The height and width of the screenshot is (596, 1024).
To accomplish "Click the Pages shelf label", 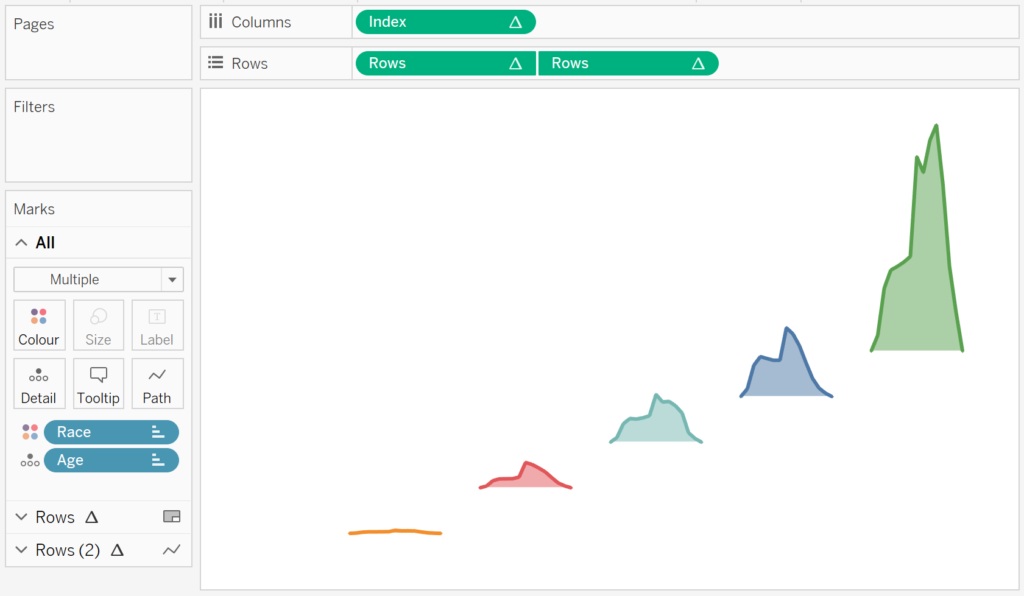I will click(x=34, y=24).
